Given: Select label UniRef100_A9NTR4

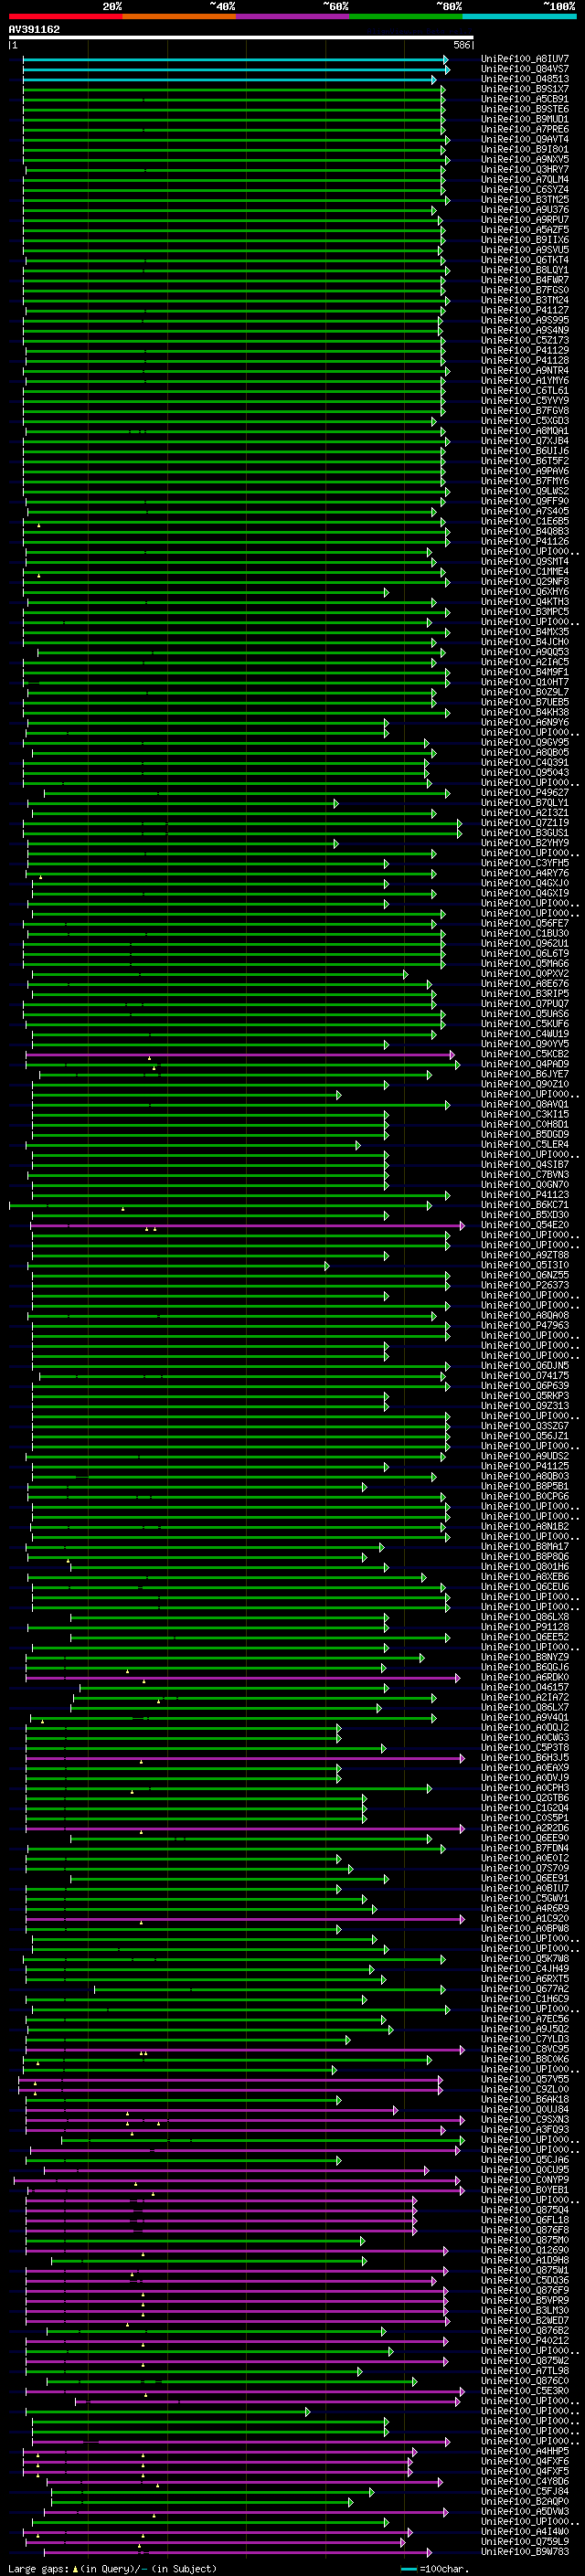Looking at the screenshot, I should [524, 370].
